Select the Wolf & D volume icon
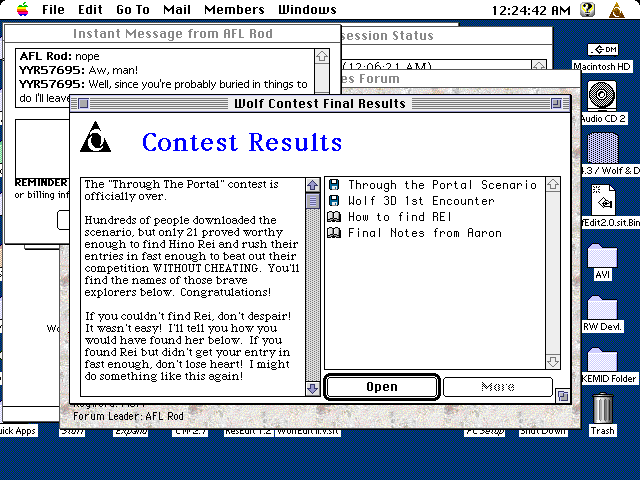640x480 pixels. [603, 148]
